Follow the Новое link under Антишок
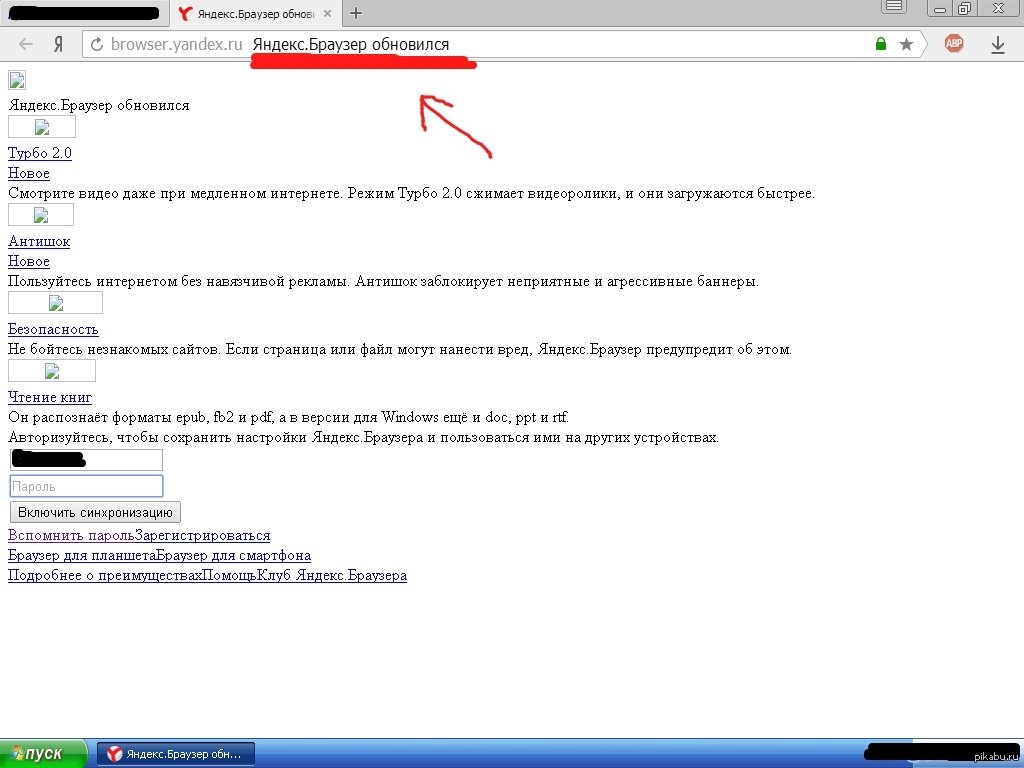This screenshot has width=1024, height=768. [29, 261]
